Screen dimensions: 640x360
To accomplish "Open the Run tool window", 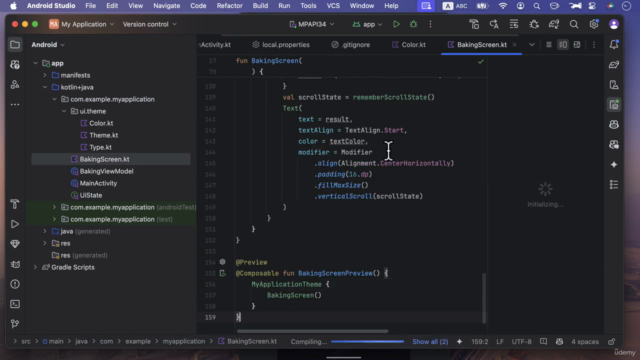I will (x=15, y=224).
